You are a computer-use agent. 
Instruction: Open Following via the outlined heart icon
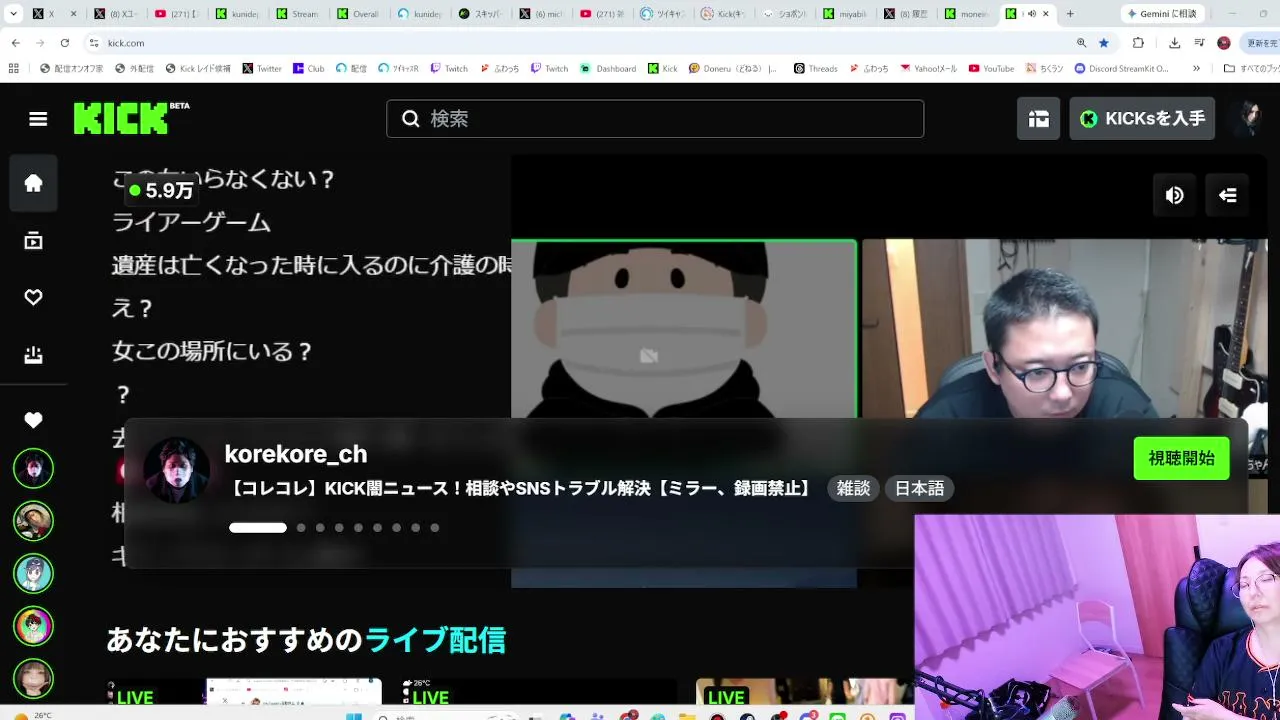[34, 297]
